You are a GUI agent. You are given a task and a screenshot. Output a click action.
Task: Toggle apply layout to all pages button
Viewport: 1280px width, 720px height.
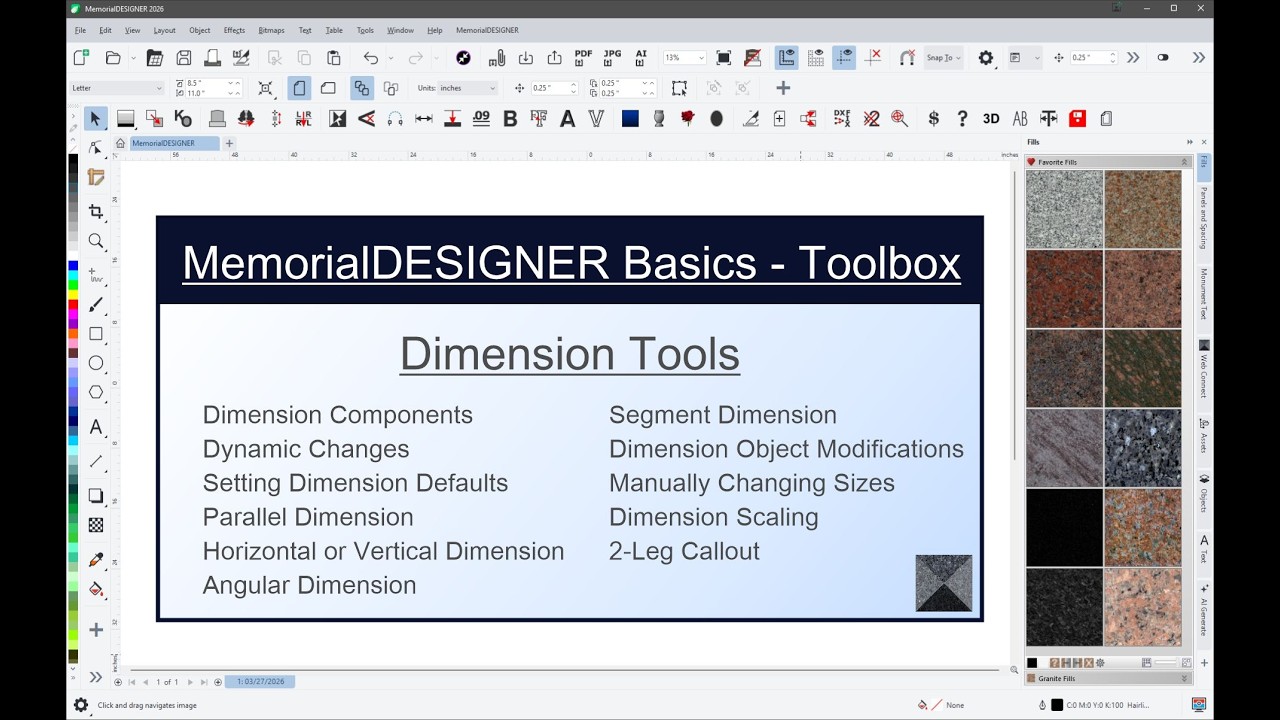[362, 88]
